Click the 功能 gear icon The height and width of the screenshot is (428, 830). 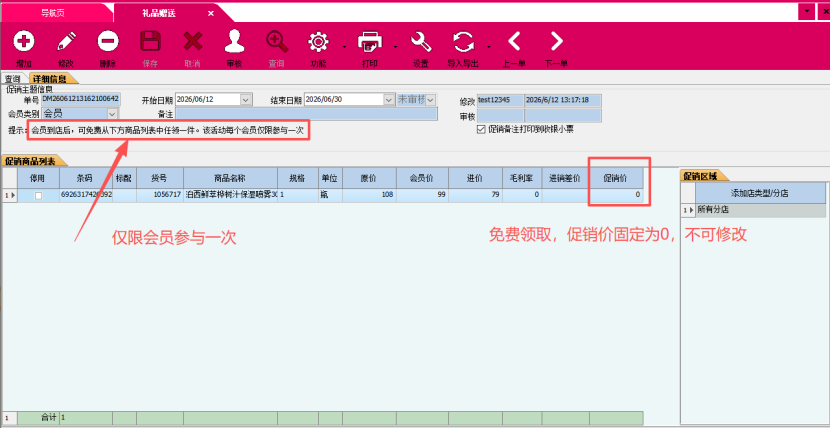318,41
